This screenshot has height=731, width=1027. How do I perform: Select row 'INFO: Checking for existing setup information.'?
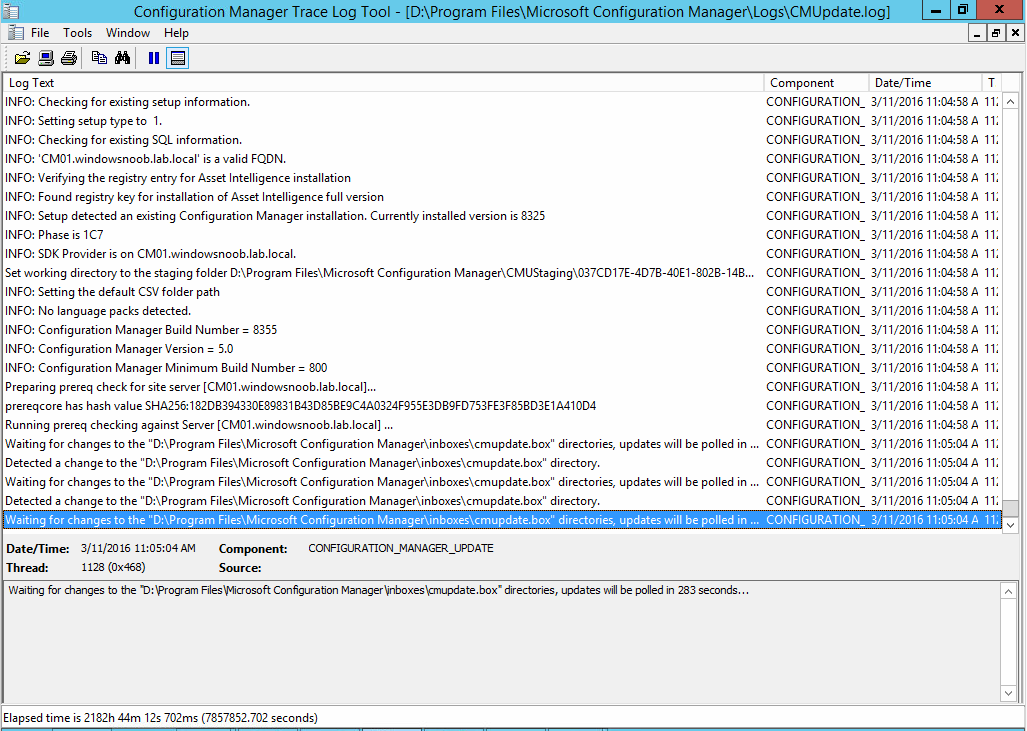[502, 102]
